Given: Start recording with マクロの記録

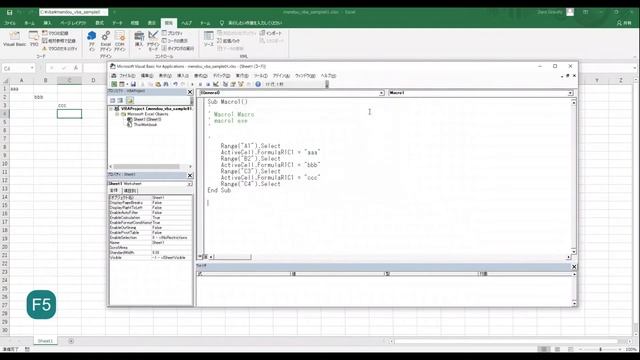Looking at the screenshot, I should click(56, 33).
